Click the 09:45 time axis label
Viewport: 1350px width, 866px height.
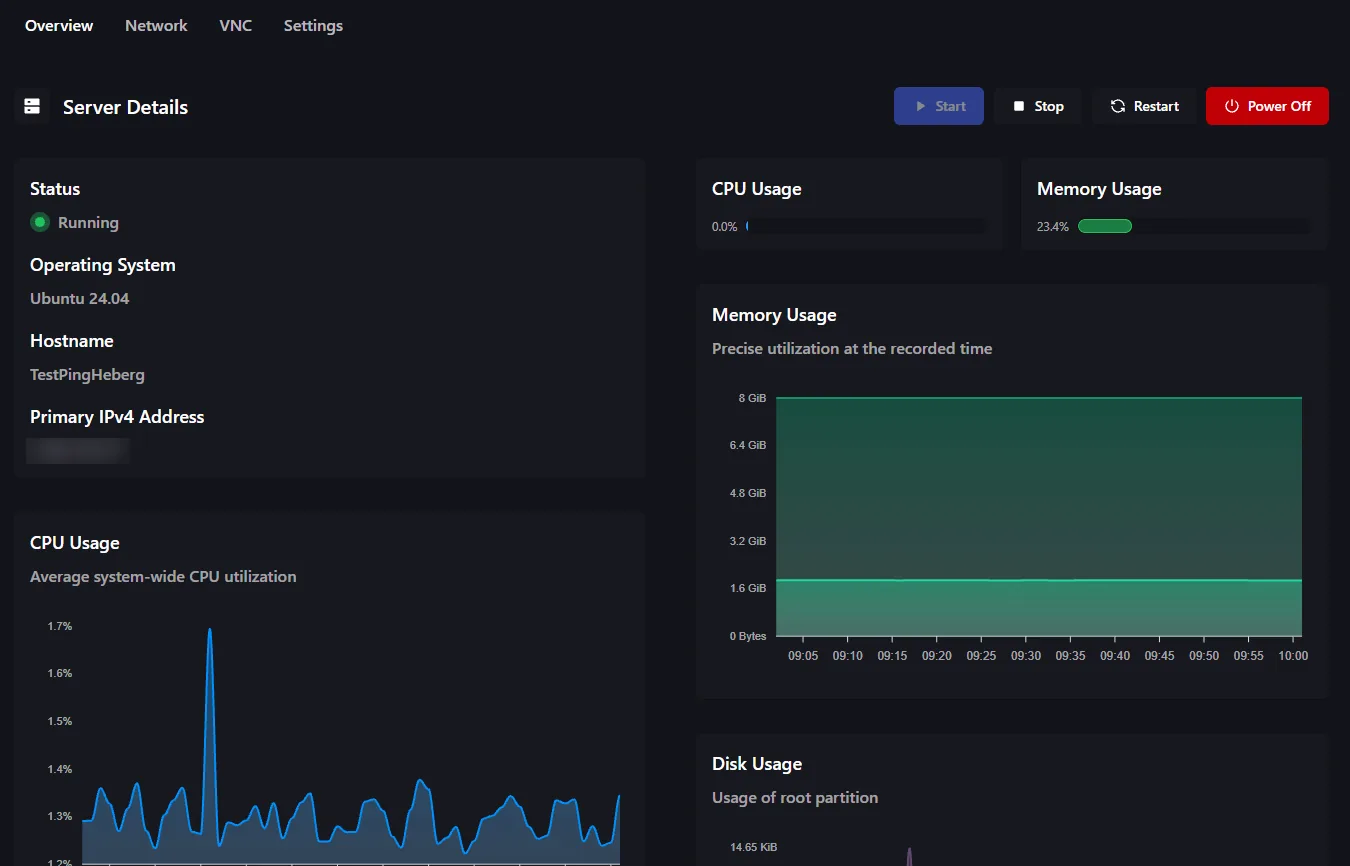[1160, 656]
